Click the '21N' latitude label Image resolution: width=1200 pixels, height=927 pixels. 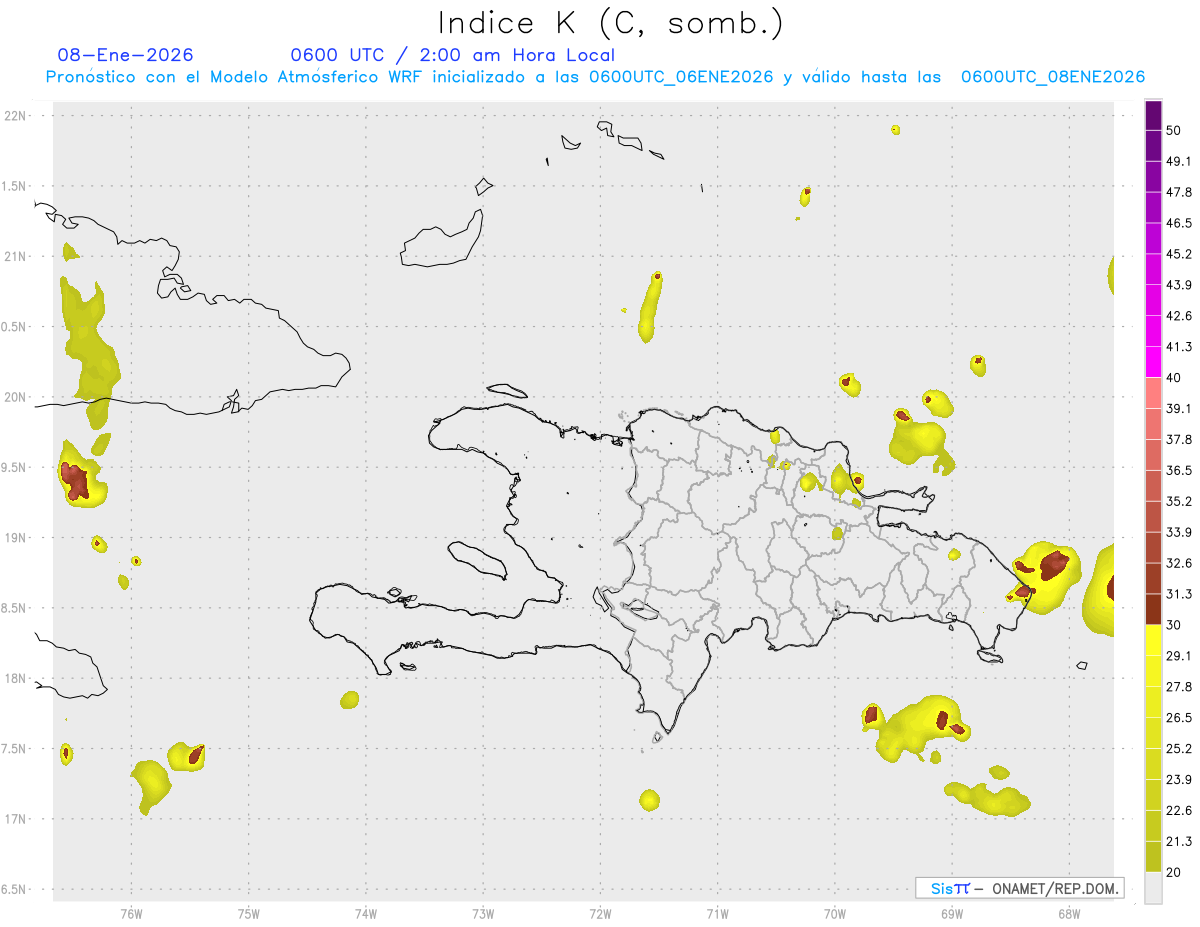pos(16,256)
